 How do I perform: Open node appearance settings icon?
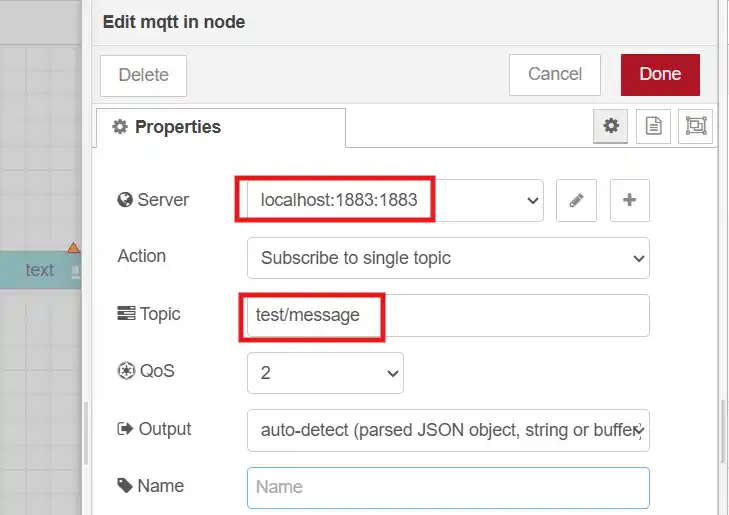click(696, 126)
